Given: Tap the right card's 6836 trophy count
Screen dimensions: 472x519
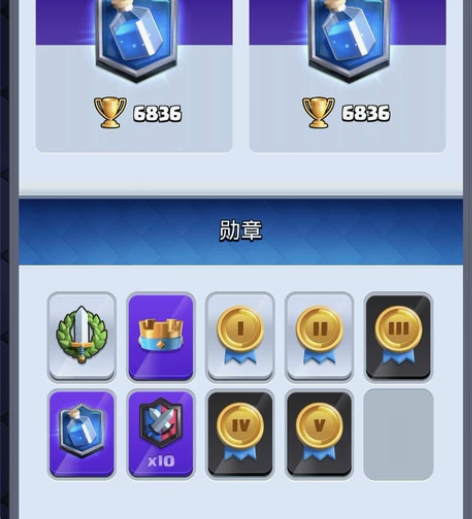Looking at the screenshot, I should (366, 113).
